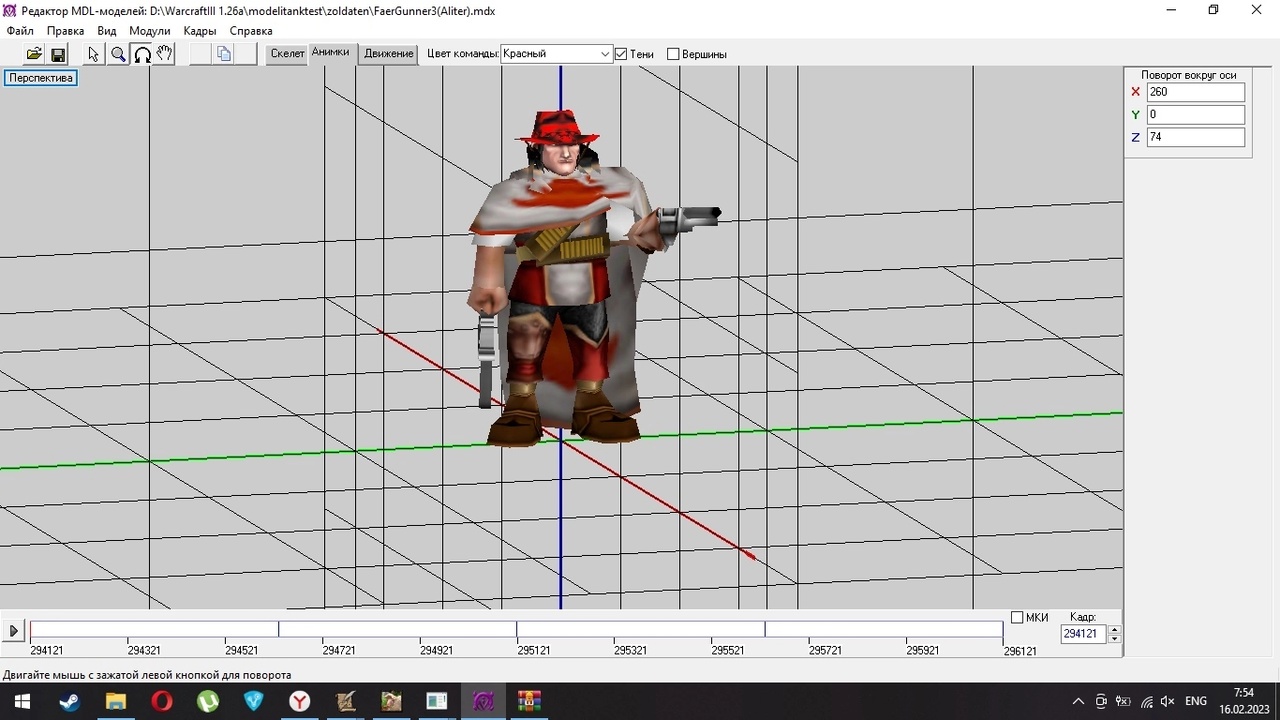Choose the rotate view tool
Screen dimensions: 1280x720
click(x=142, y=54)
